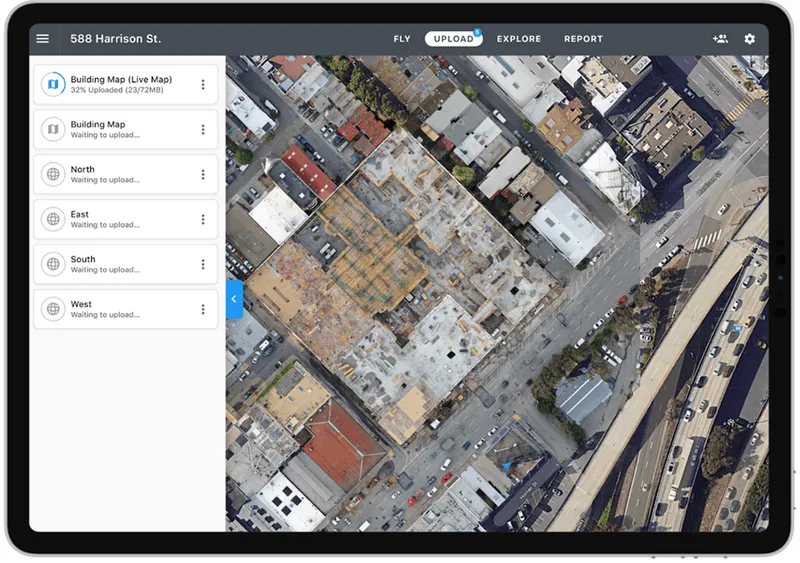Viewport: 800px width, 563px height.
Task: Select the Building Map (Live Map) label
Action: tap(121, 79)
